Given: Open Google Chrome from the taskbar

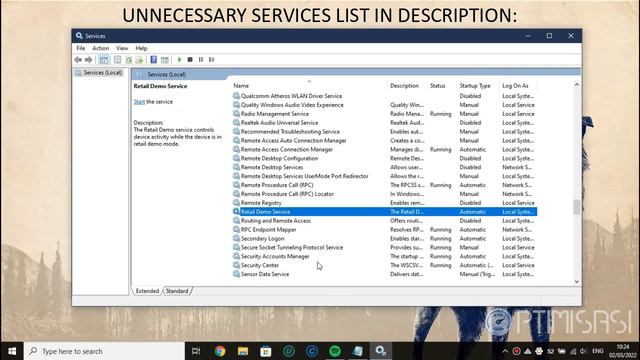Looking at the screenshot, I should 220,351.
